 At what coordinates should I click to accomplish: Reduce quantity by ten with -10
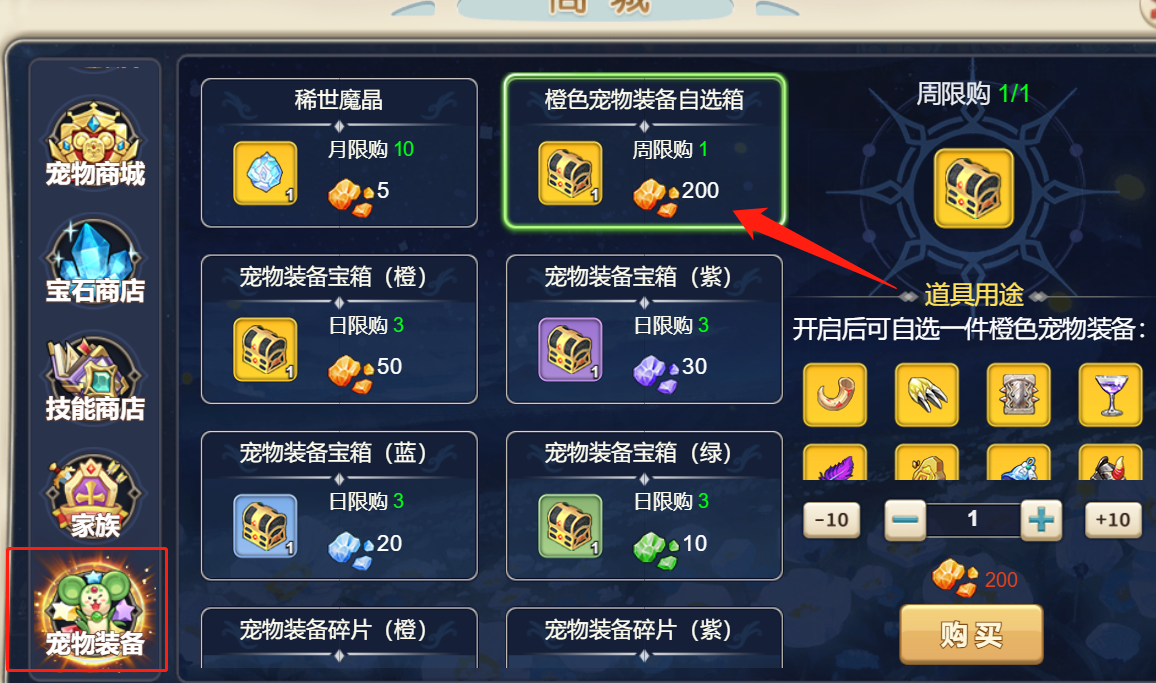(x=832, y=520)
